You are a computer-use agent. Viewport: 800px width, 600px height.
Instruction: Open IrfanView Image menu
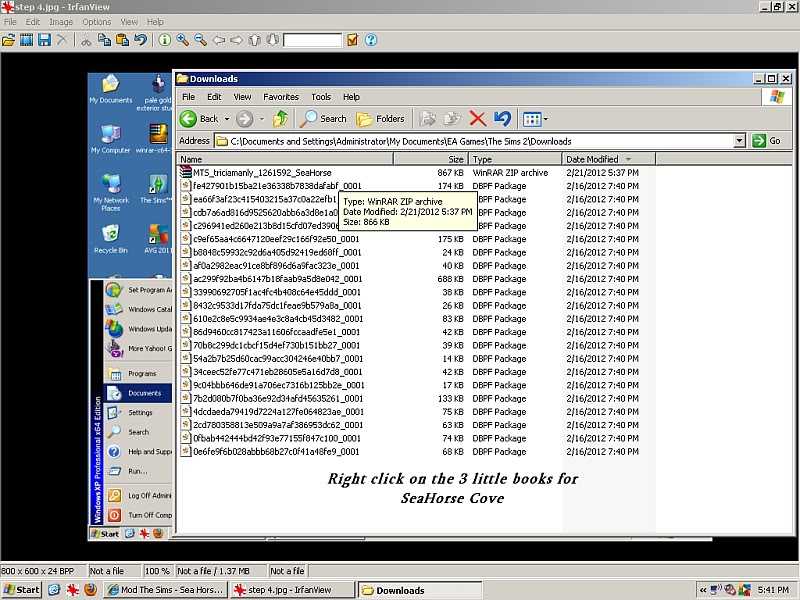coord(61,22)
